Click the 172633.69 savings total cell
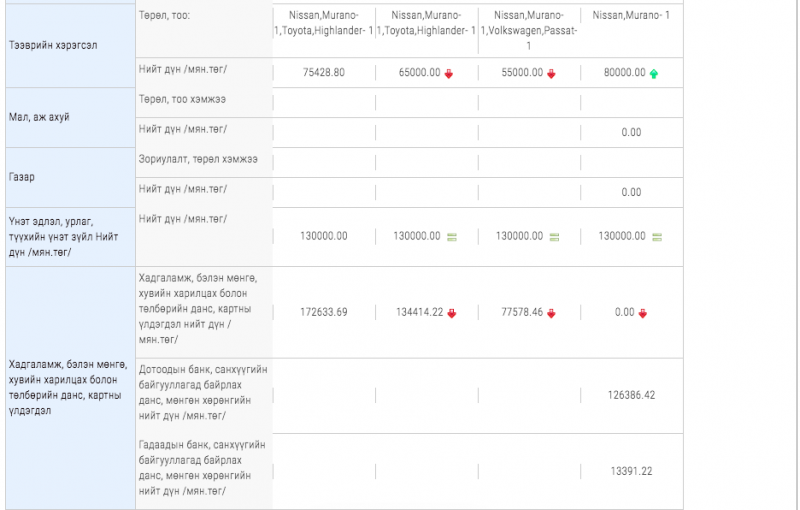The height and width of the screenshot is (510, 800). [x=323, y=312]
